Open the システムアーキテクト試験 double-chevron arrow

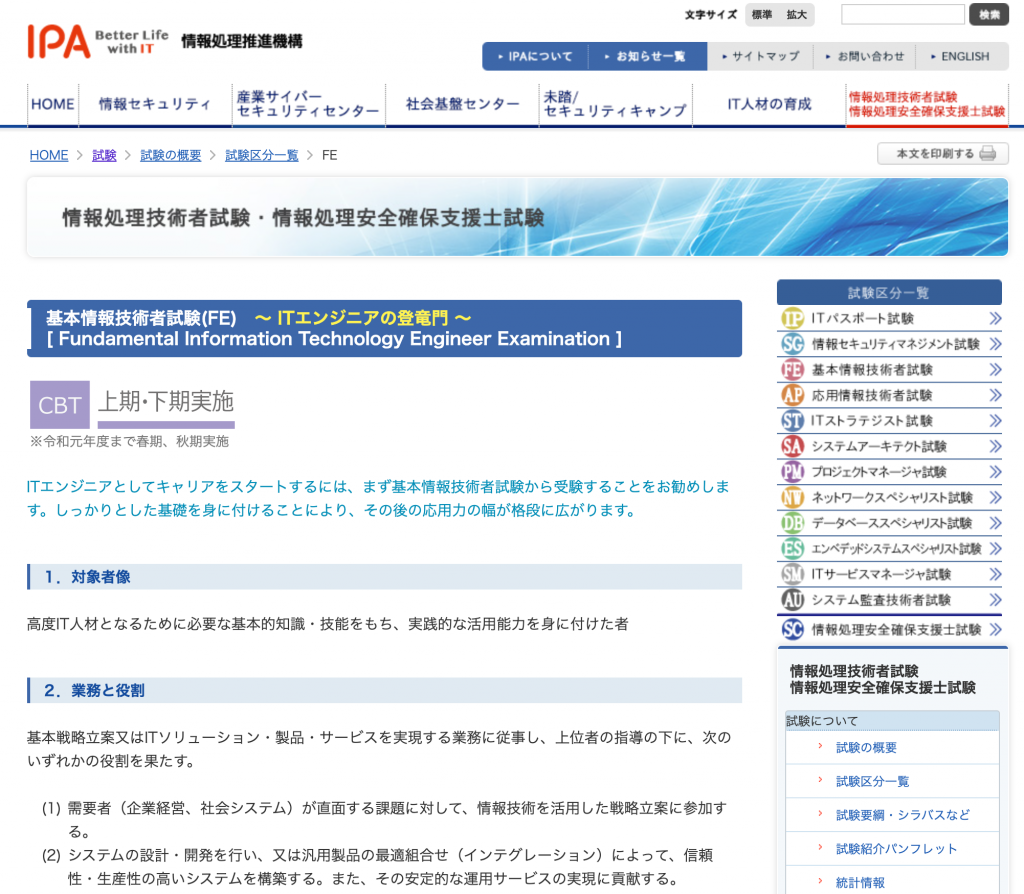pos(995,446)
